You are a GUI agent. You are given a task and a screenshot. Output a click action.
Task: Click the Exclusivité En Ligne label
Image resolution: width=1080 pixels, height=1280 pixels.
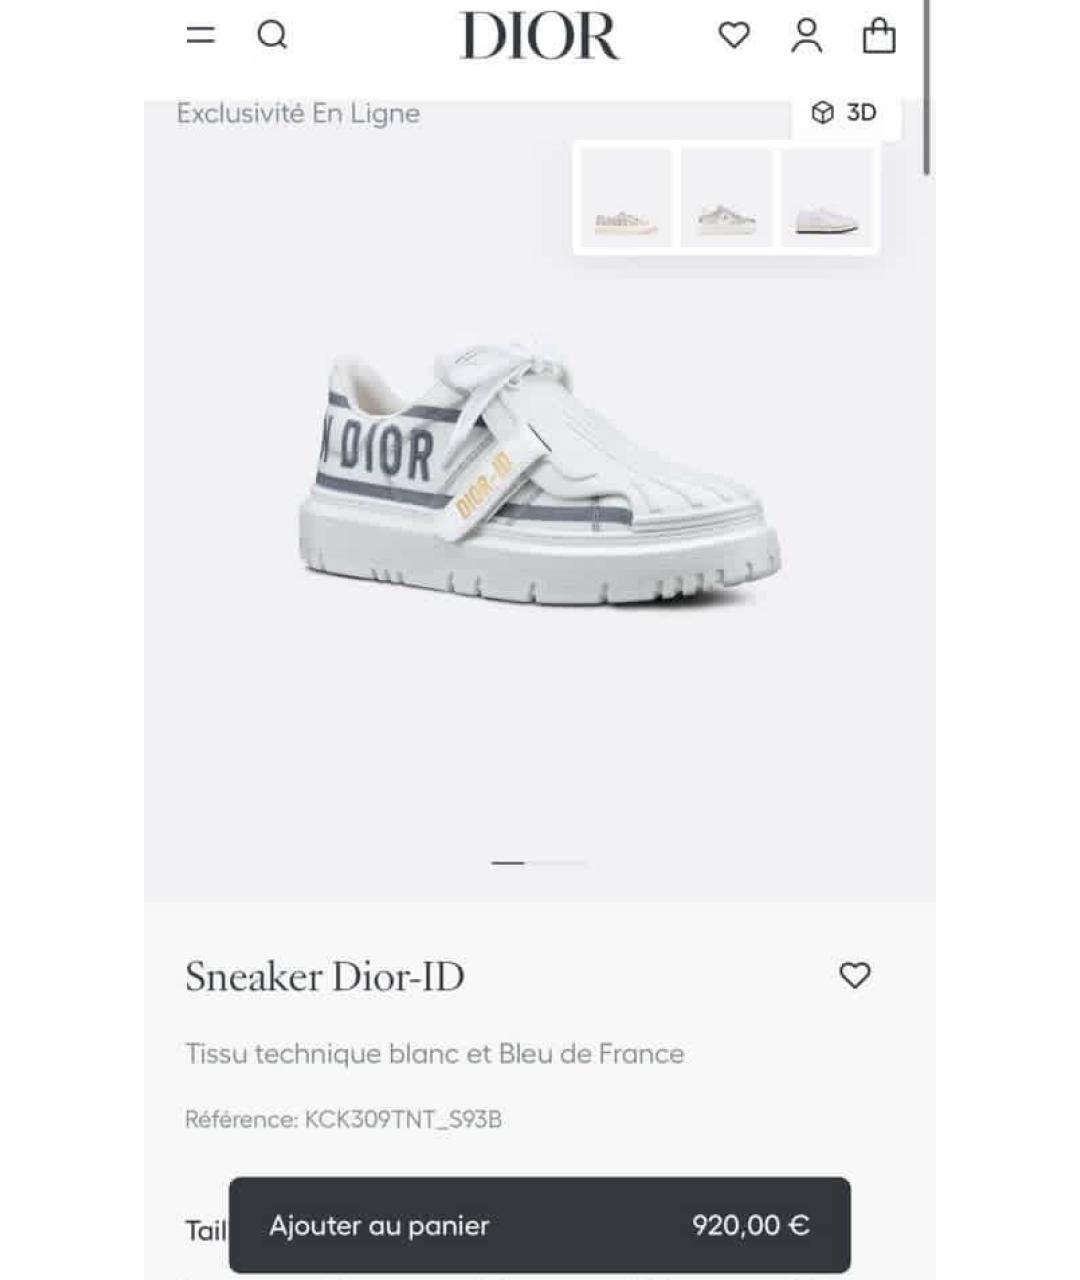pos(298,113)
